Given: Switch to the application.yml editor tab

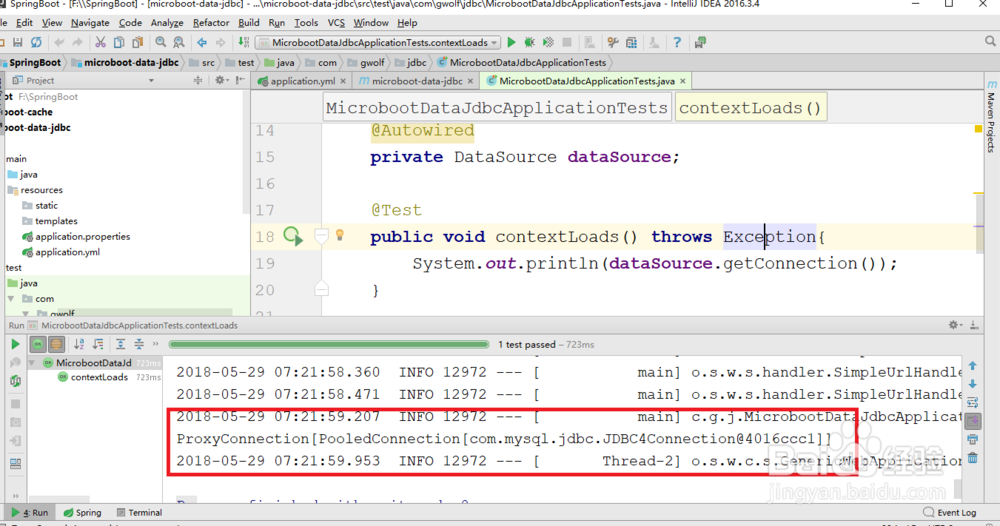Looking at the screenshot, I should 302,81.
